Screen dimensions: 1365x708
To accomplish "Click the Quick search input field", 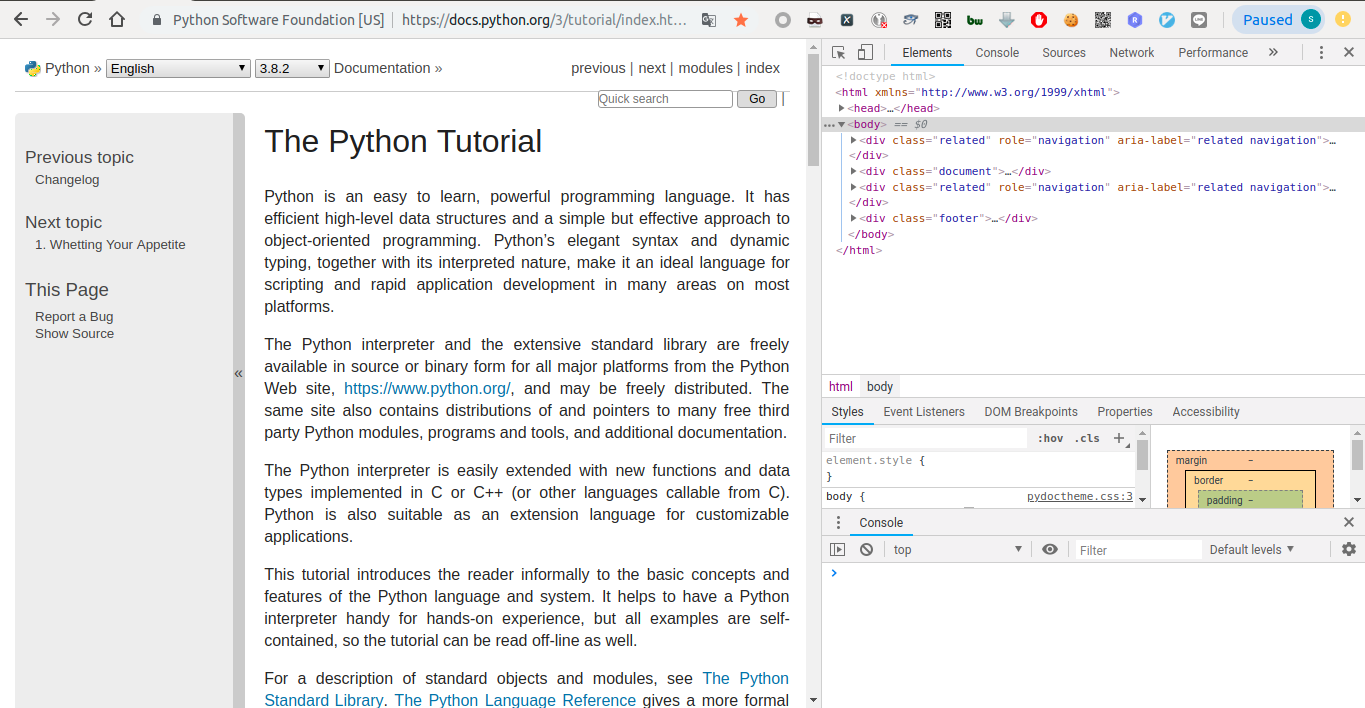I will [664, 98].
